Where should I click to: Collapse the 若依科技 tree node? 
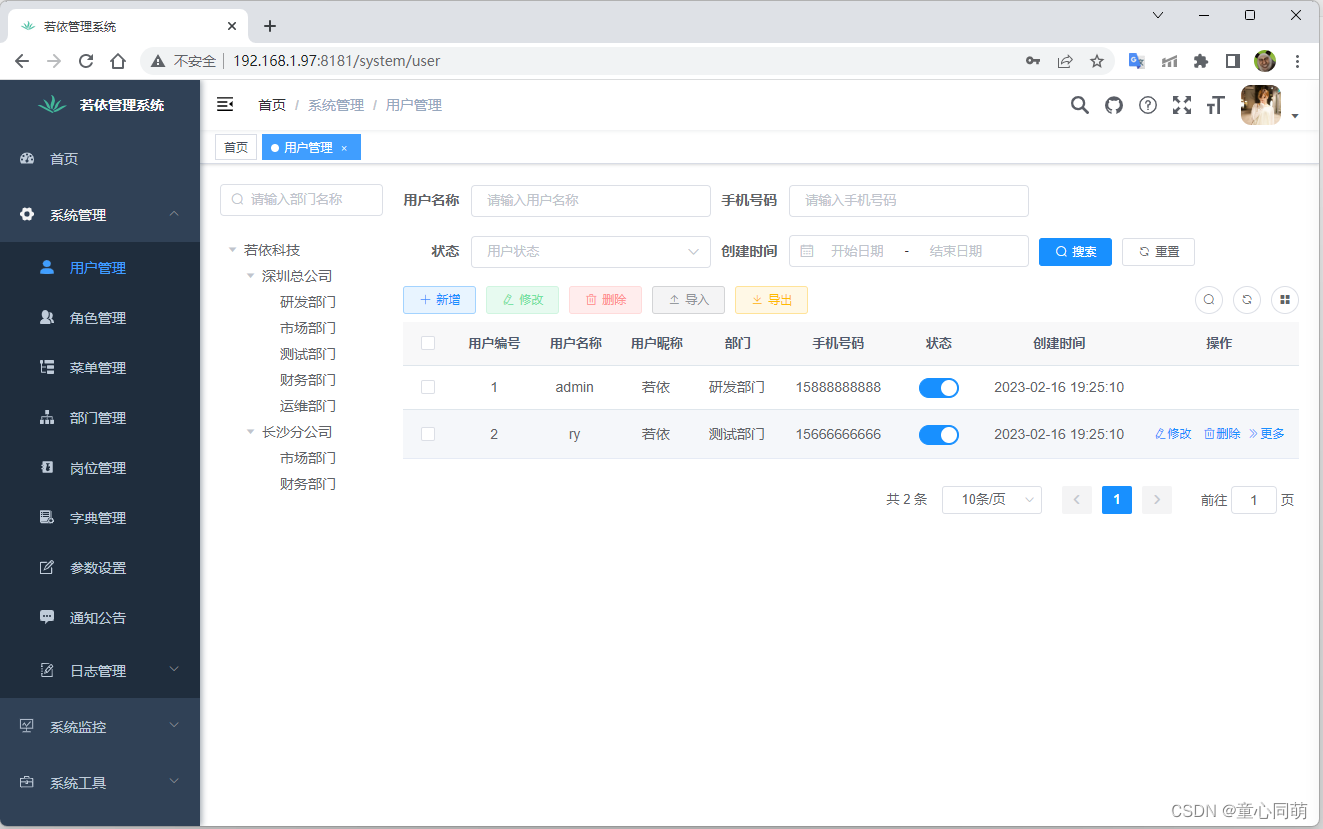click(232, 250)
